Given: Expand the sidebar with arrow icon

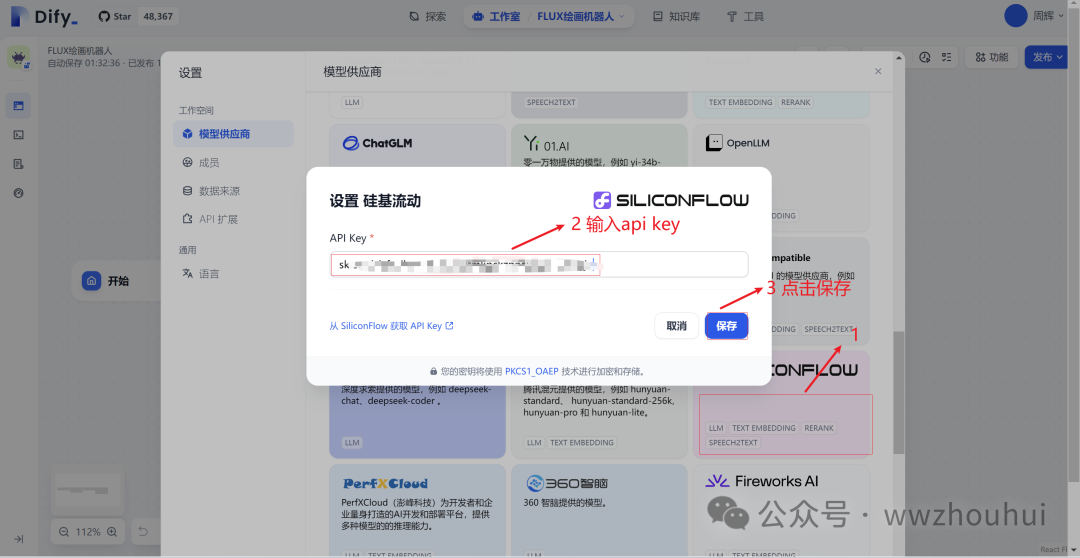Looking at the screenshot, I should point(19,539).
